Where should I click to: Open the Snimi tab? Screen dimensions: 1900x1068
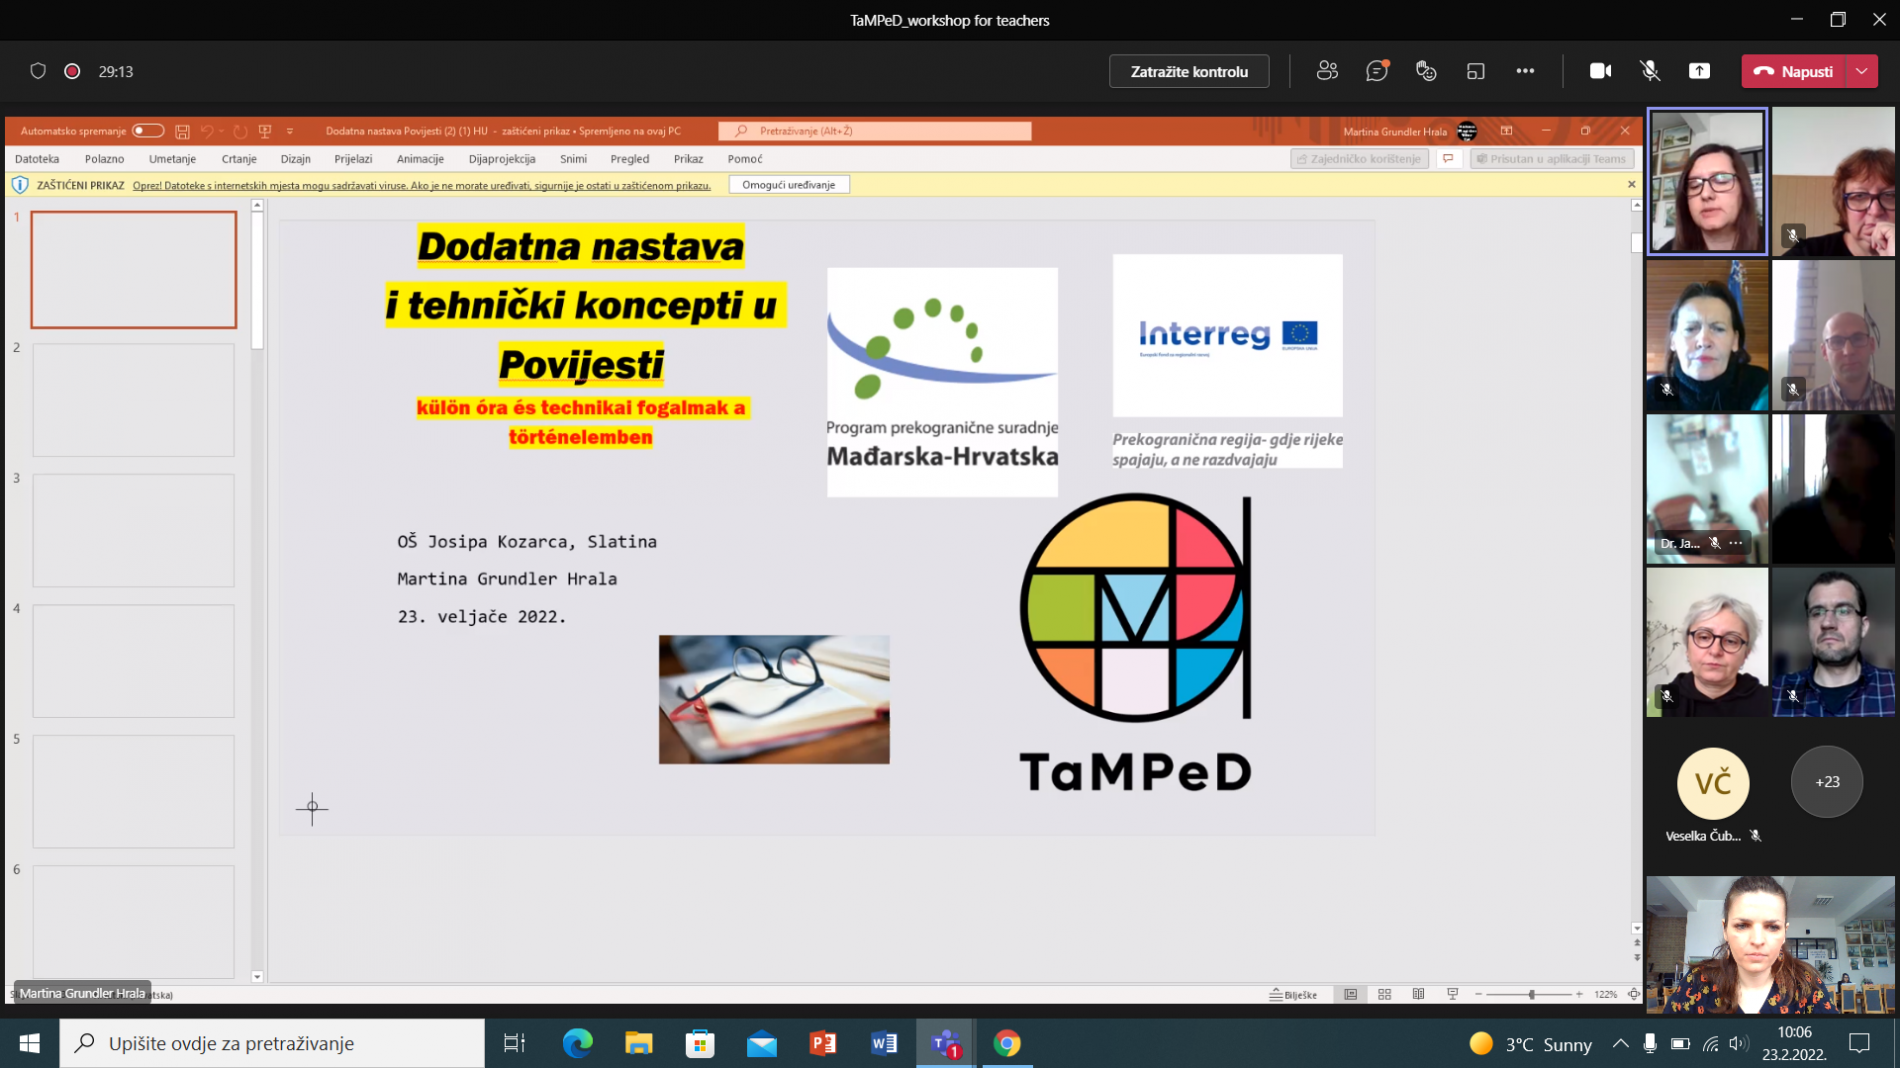[573, 159]
